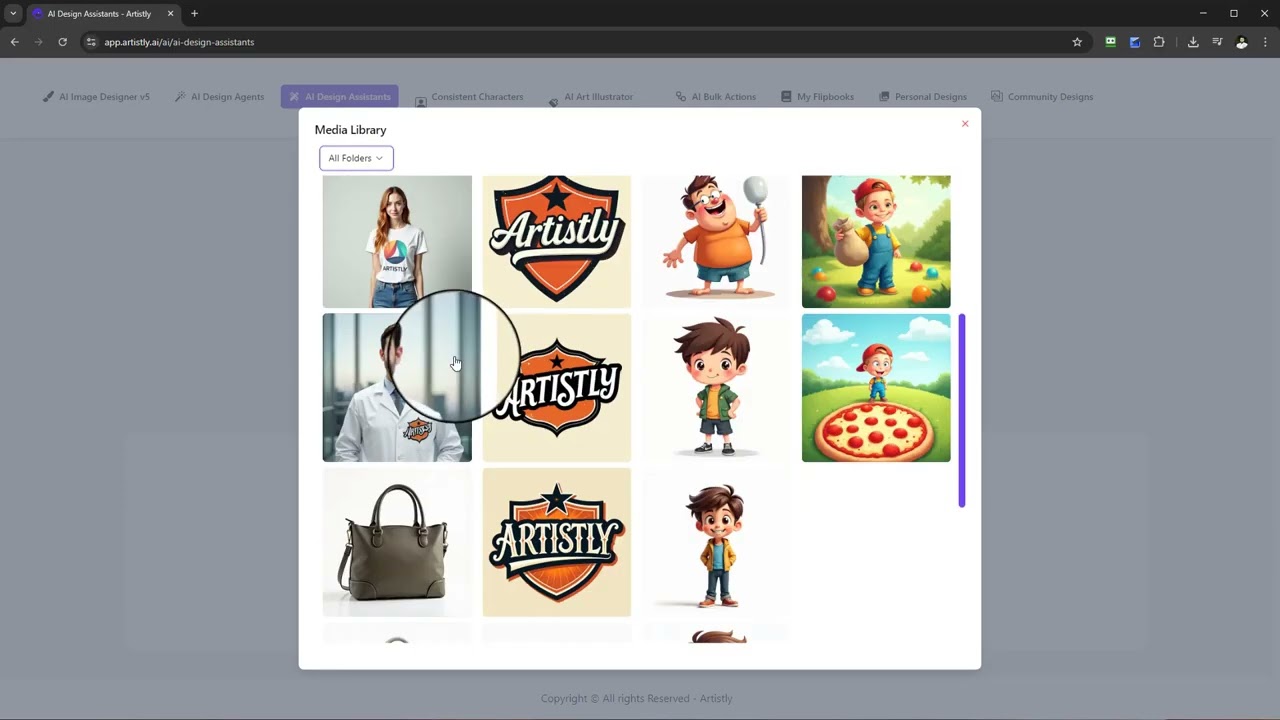The image size is (1280, 720).
Task: Pick the boy in overalls with sack image
Action: [x=876, y=241]
